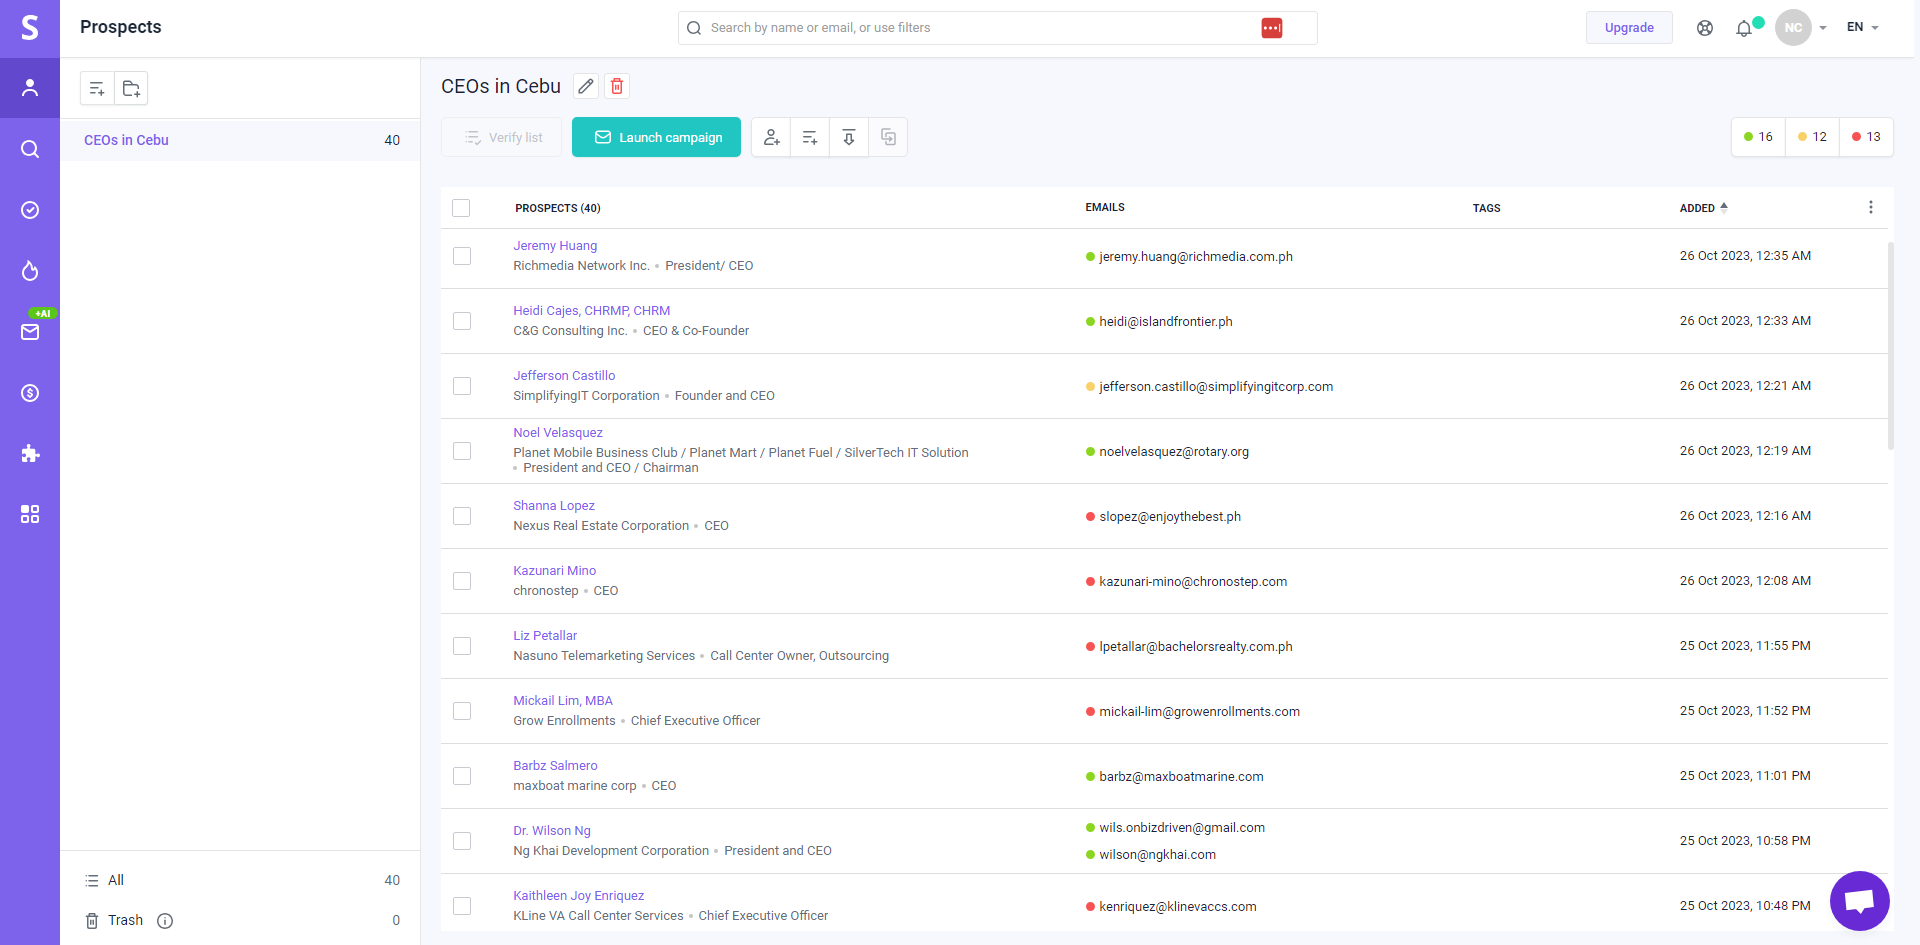Open the email campaigns icon with AI badge
This screenshot has height=945, width=1920.
(x=30, y=332)
